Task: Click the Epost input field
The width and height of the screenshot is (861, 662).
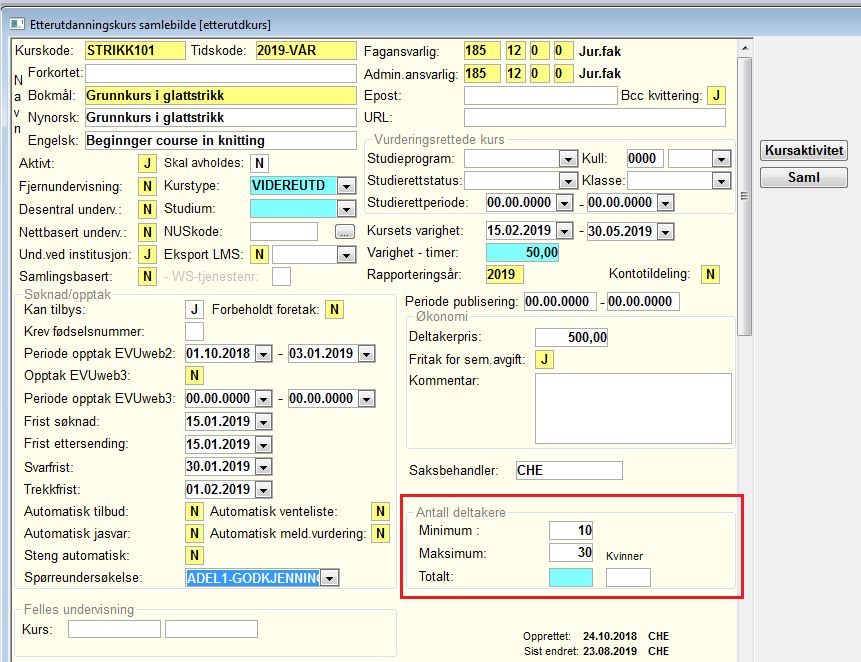Action: (x=540, y=96)
